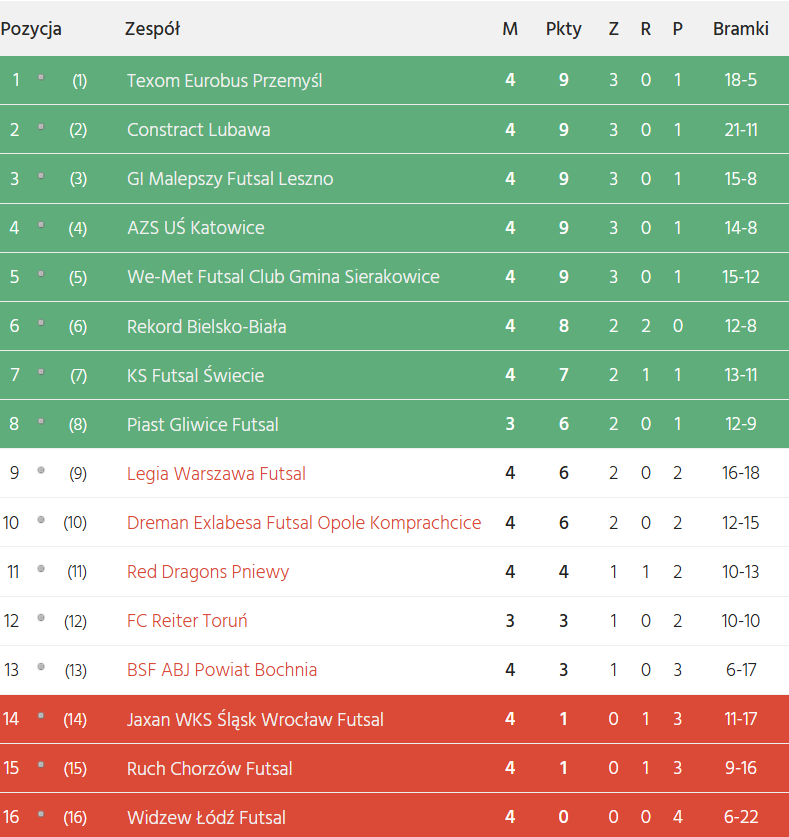Open Dreman Exlabesa Futsal Opole Komprachcice link
Viewport: 789px width, 837px height.
click(x=304, y=522)
